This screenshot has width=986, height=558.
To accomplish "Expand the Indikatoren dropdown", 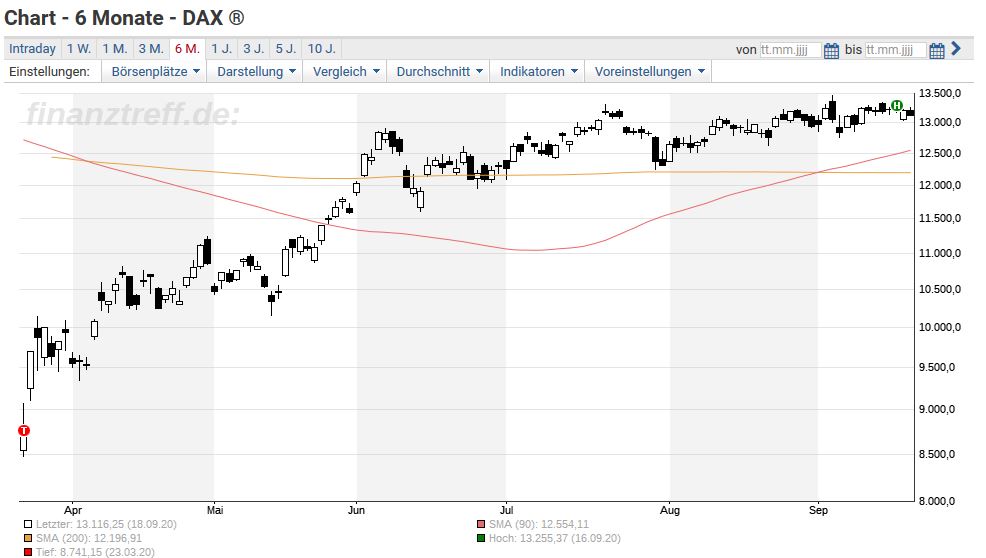I will (x=538, y=72).
